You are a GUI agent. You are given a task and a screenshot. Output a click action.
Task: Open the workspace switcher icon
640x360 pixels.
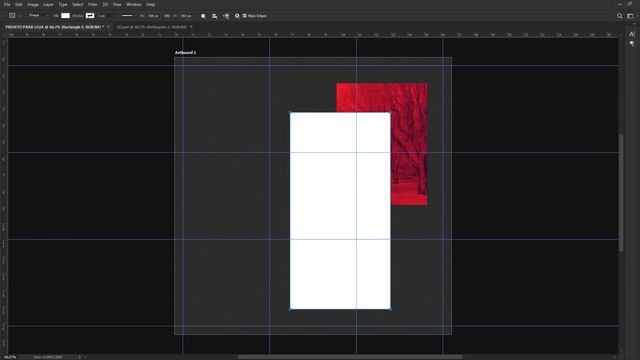click(631, 16)
